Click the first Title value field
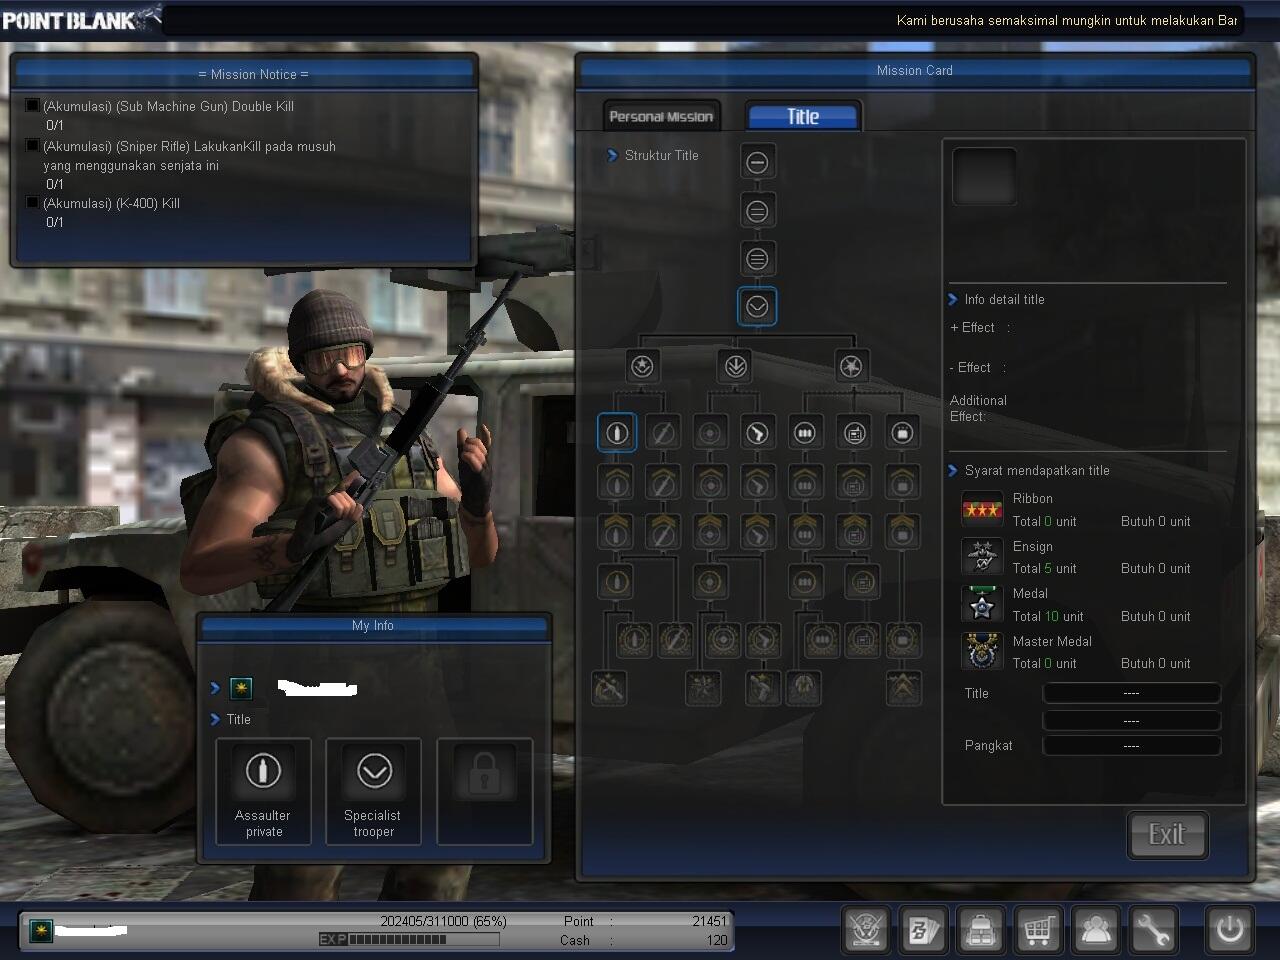The image size is (1280, 960). (1131, 693)
